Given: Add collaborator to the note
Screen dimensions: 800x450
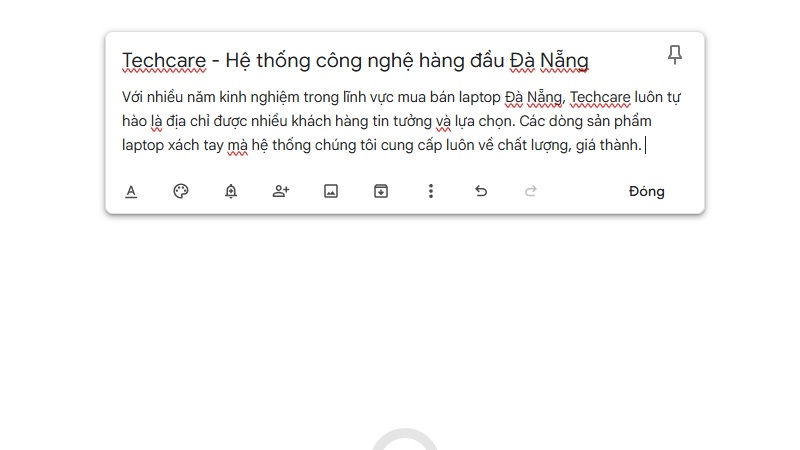Looking at the screenshot, I should (x=281, y=191).
